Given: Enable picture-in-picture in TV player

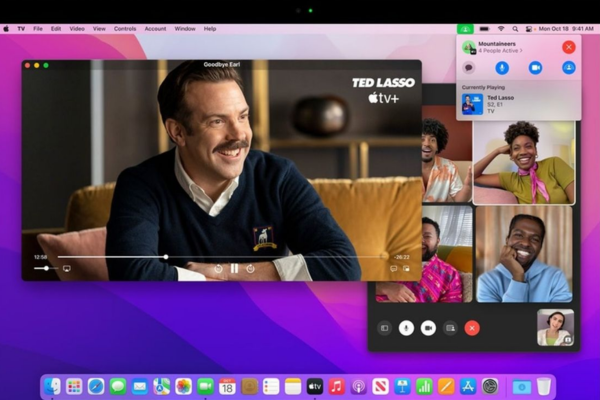Looking at the screenshot, I should pyautogui.click(x=406, y=269).
